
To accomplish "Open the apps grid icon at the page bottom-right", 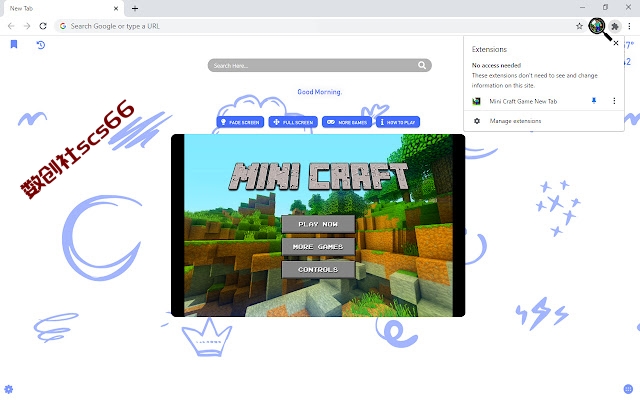I will (x=628, y=389).
